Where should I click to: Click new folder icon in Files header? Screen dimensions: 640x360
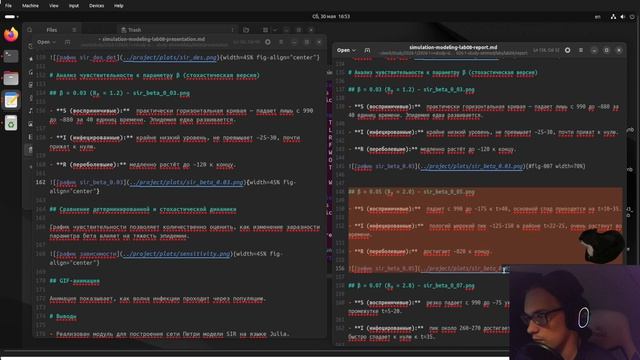[x=246, y=30]
